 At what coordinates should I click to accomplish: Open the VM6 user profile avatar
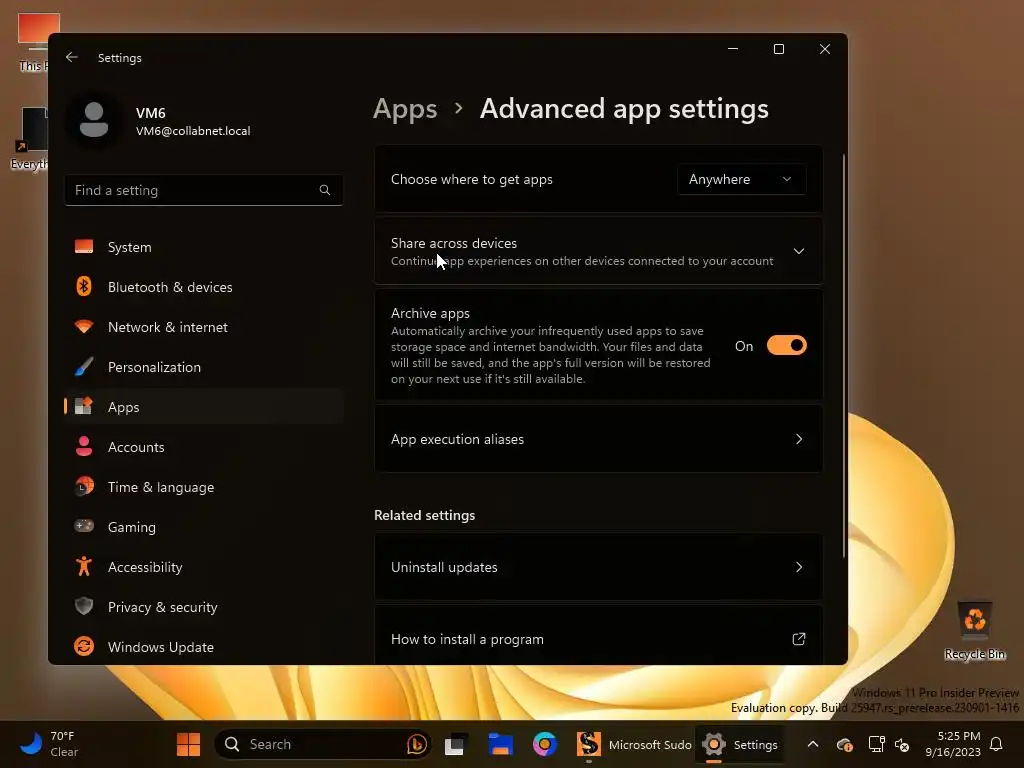click(94, 121)
